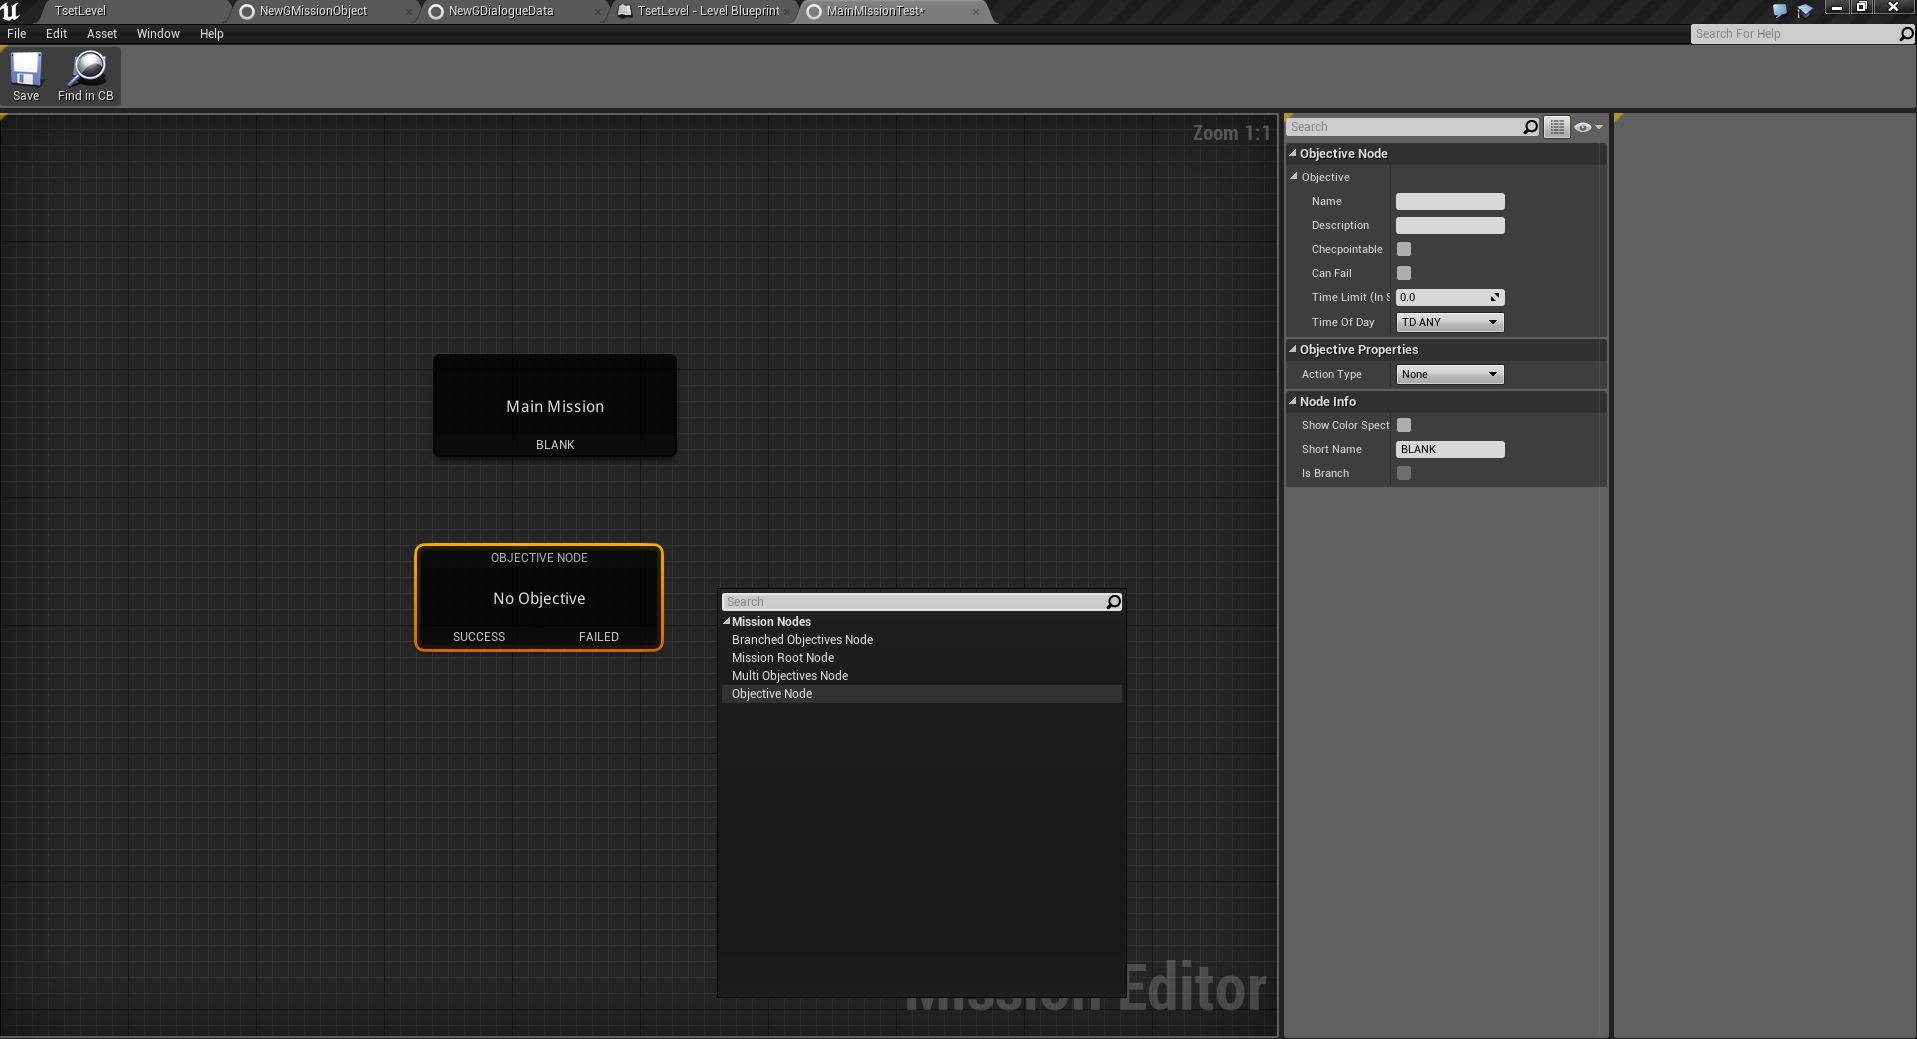
Task: Collapse the Objective subsection
Action: 1294,176
